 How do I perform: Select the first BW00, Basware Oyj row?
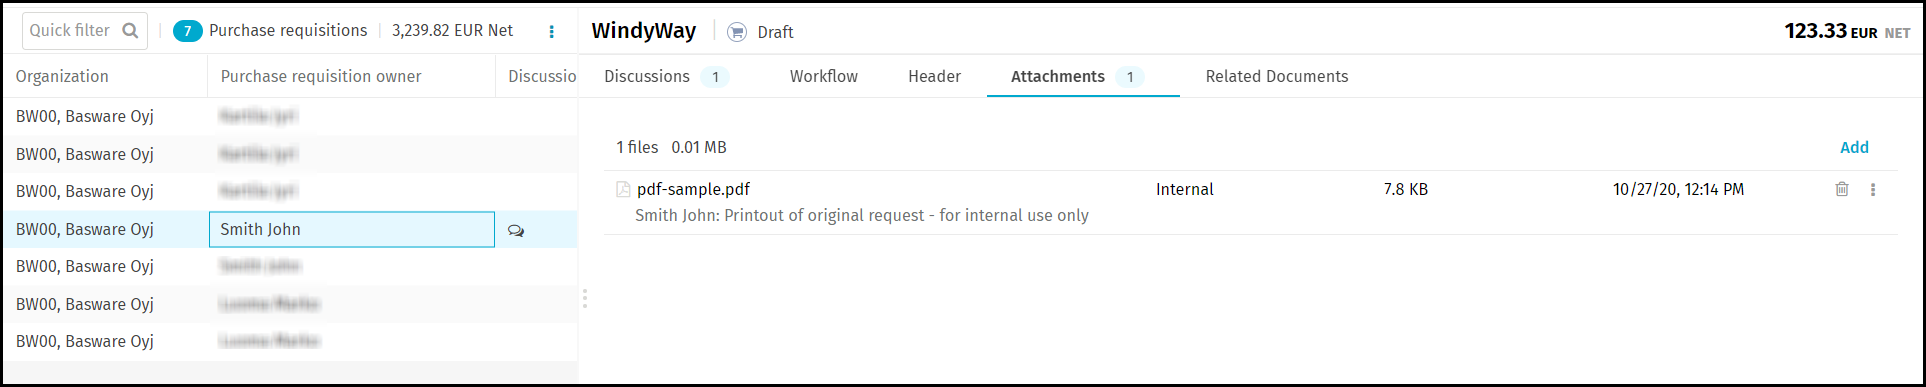pos(290,116)
